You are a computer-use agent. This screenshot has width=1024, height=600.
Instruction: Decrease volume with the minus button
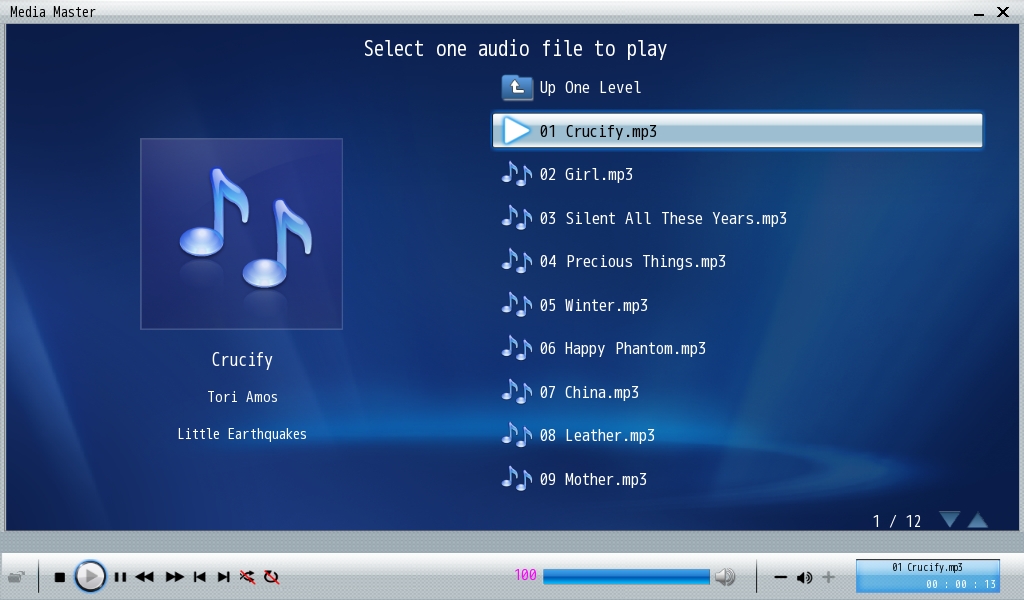point(781,577)
